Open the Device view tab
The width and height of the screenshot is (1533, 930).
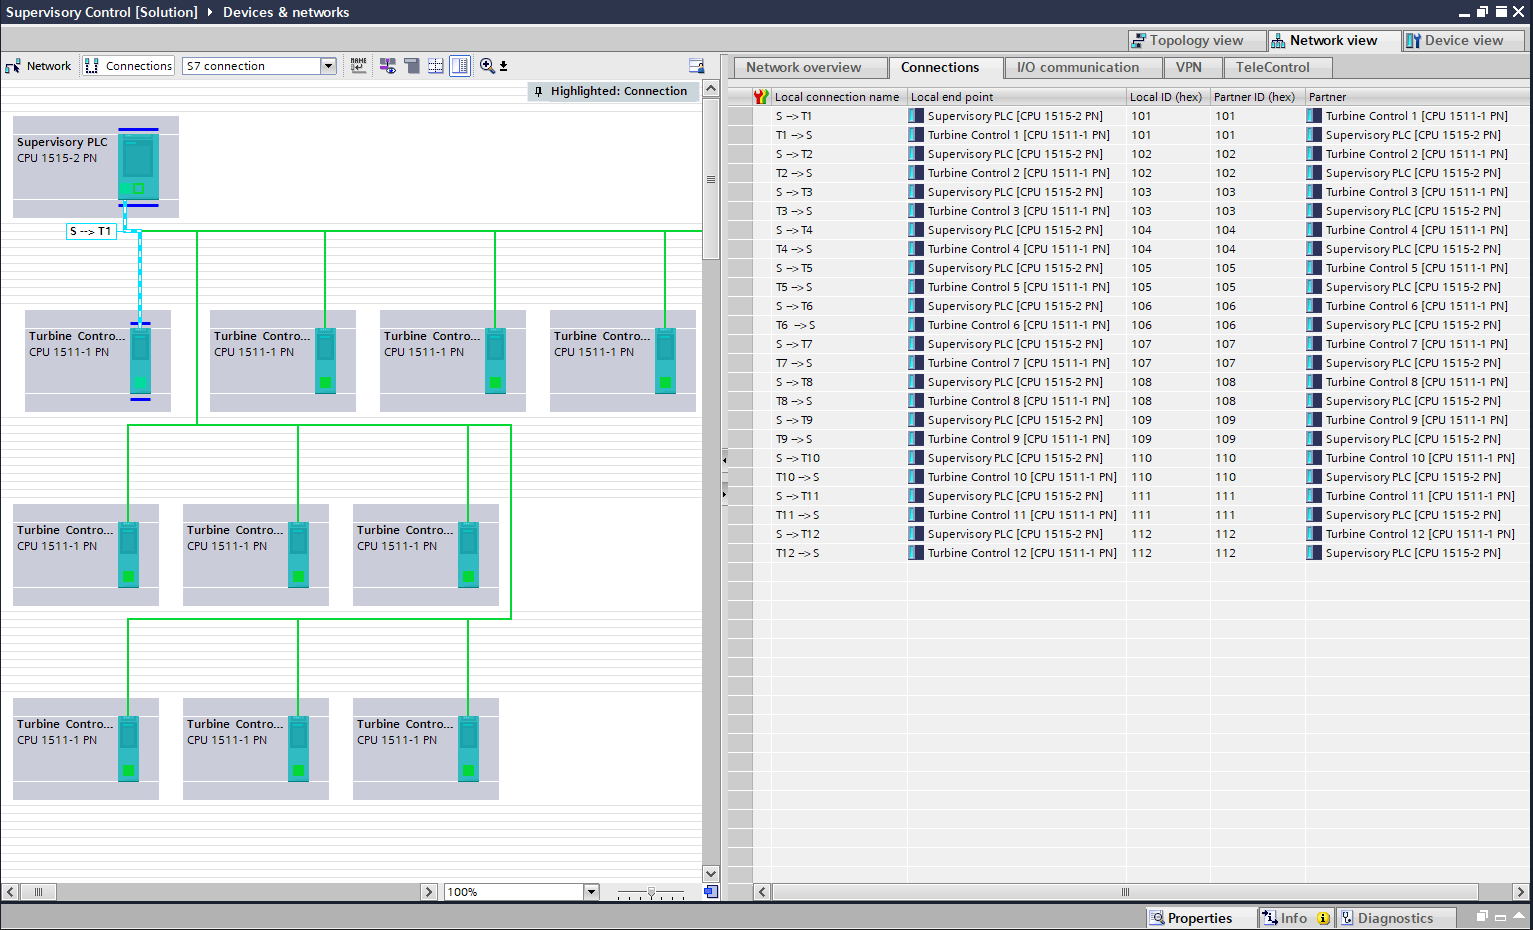1463,40
